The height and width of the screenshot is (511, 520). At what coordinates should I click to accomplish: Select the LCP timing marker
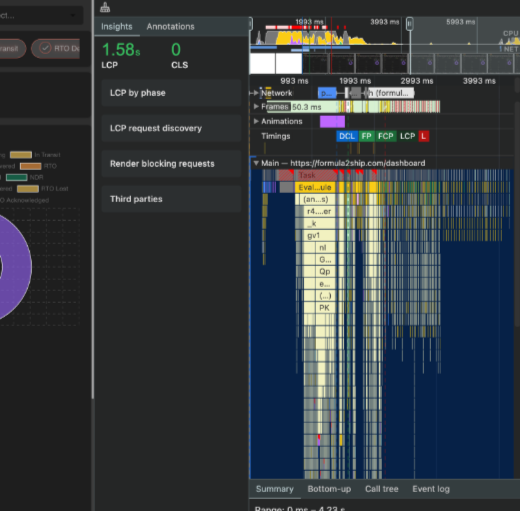[407, 136]
